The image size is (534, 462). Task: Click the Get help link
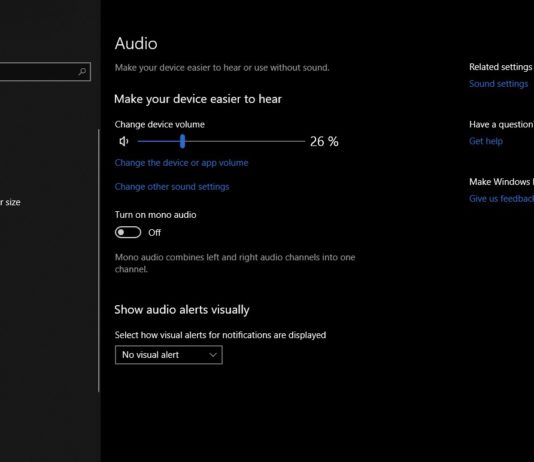click(486, 141)
